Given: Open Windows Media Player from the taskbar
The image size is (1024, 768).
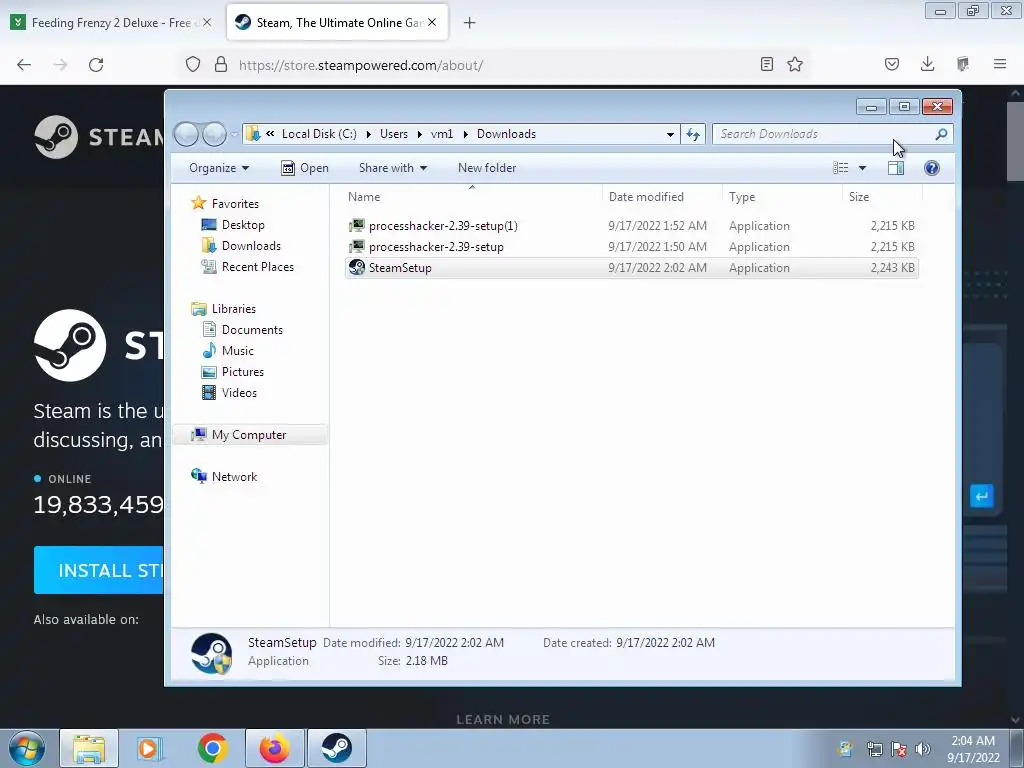Looking at the screenshot, I should [150, 748].
